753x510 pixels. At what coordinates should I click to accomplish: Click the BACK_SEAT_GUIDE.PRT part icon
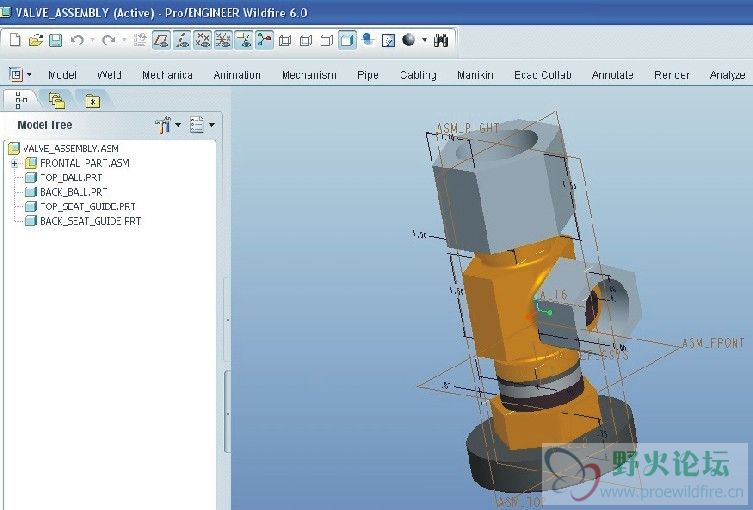point(31,221)
